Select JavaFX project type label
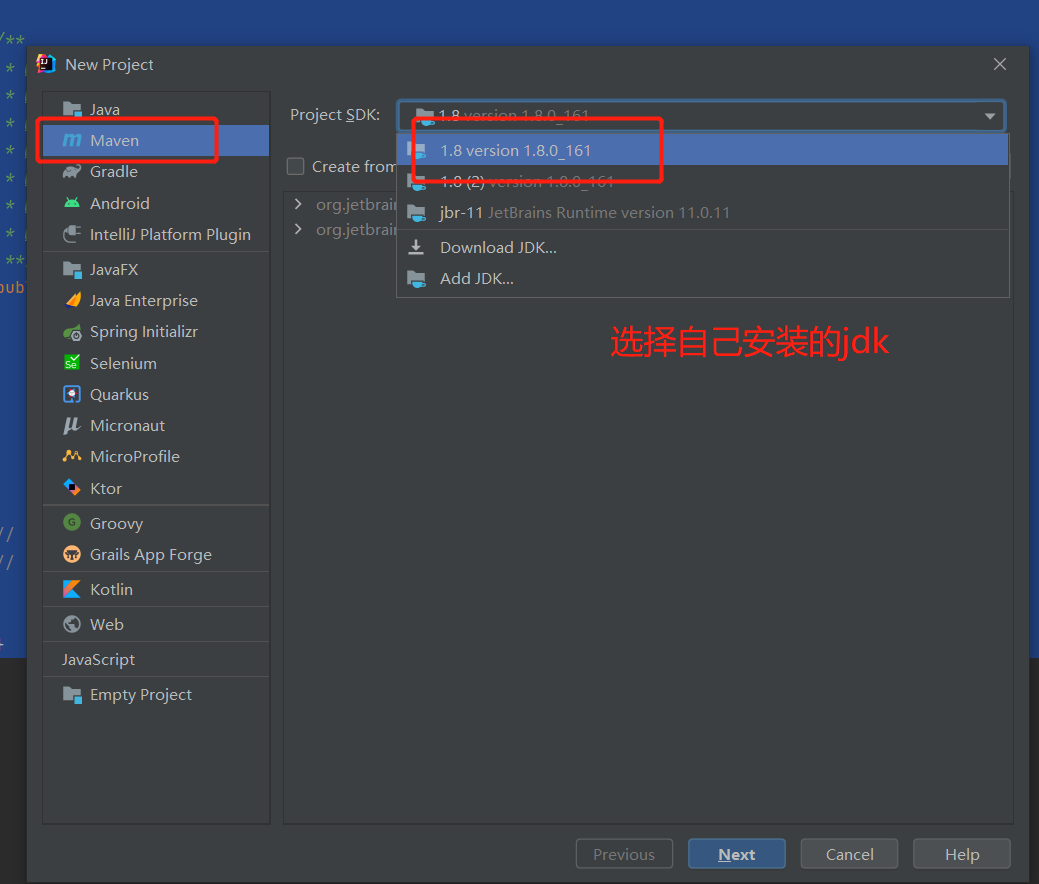The width and height of the screenshot is (1039, 884). tap(114, 269)
